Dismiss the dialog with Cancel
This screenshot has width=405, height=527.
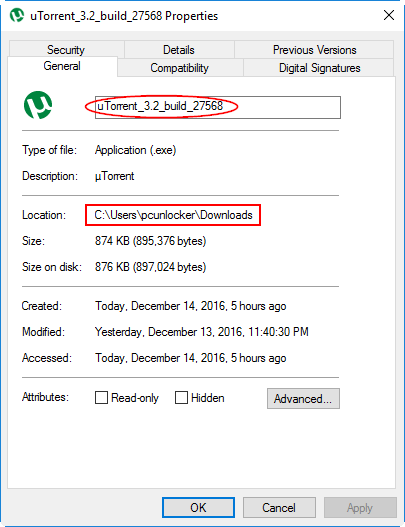[x=279, y=508]
